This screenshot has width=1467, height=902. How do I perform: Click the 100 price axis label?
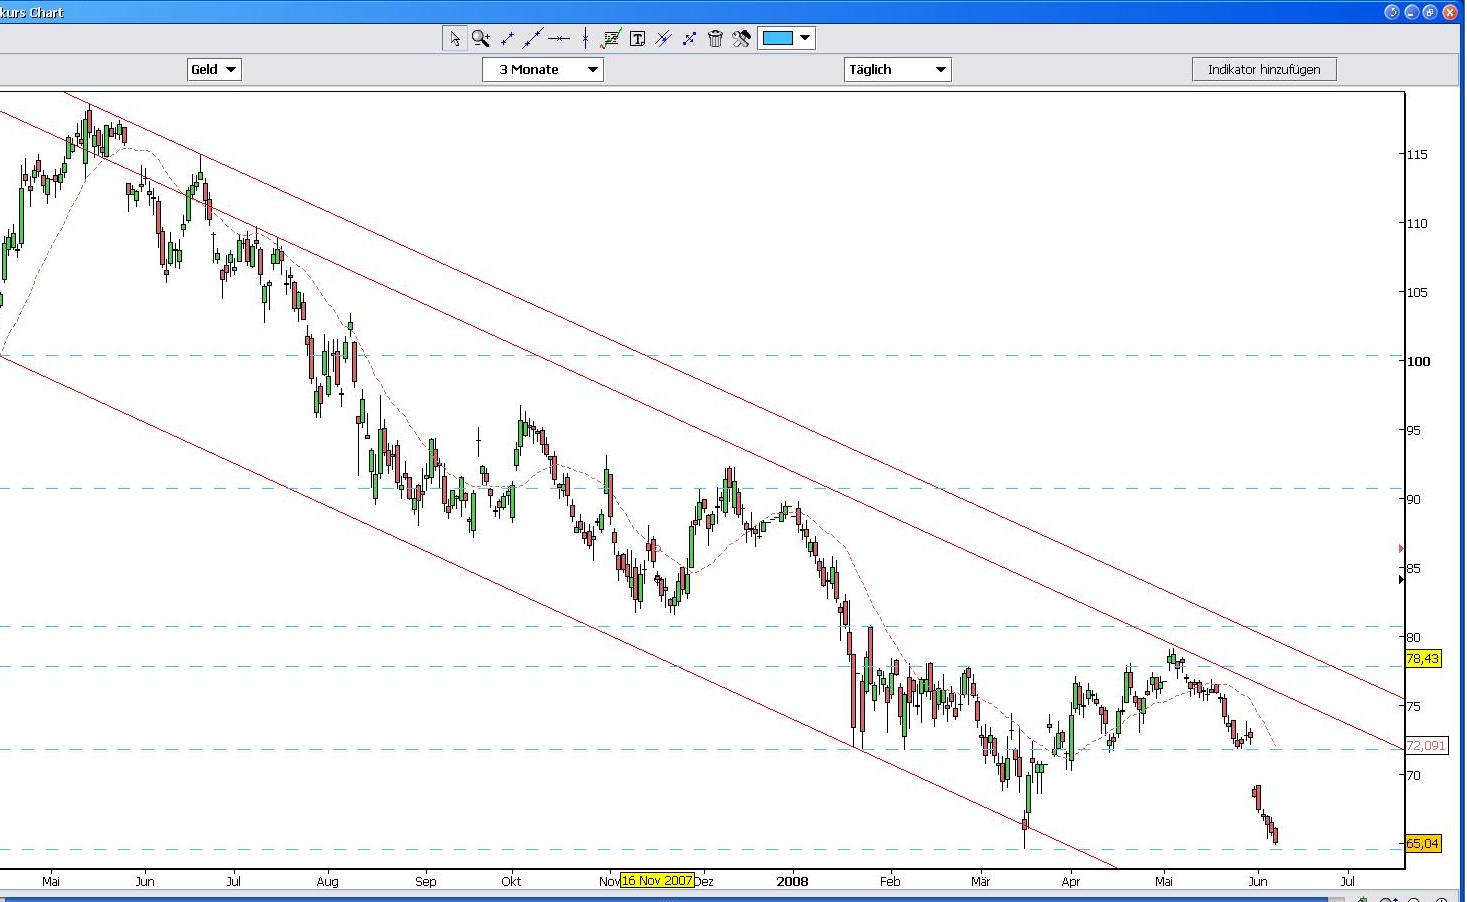1418,361
